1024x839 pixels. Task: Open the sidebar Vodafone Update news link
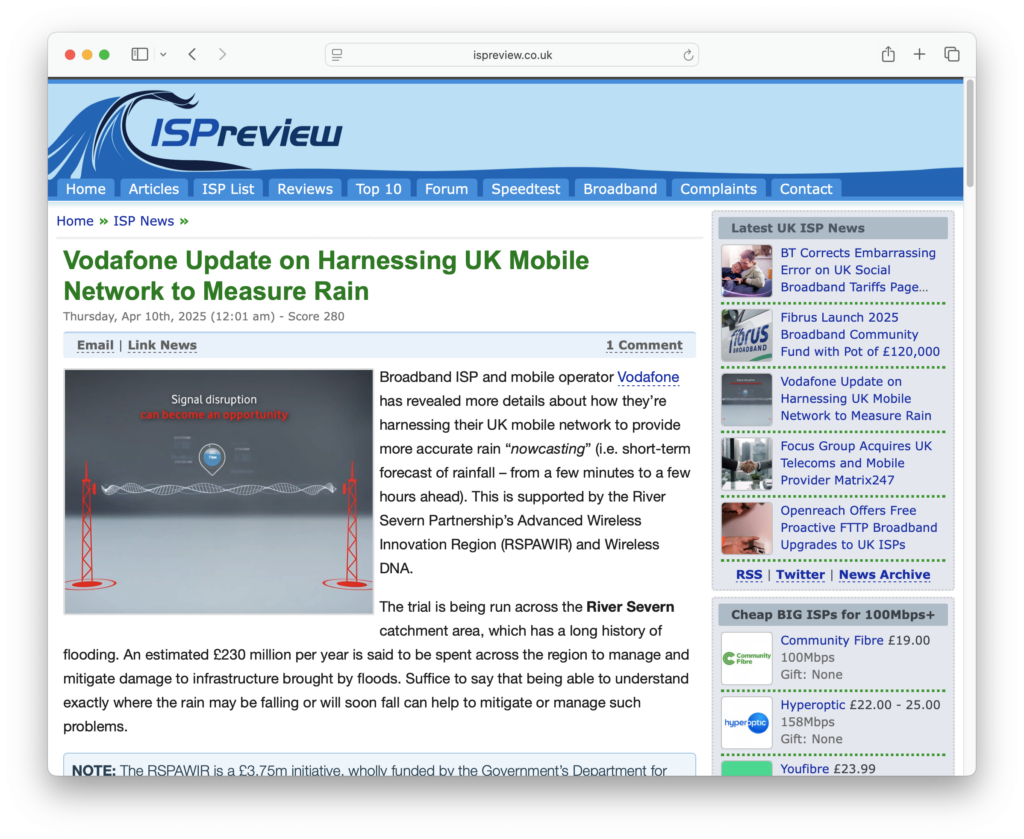pos(856,398)
